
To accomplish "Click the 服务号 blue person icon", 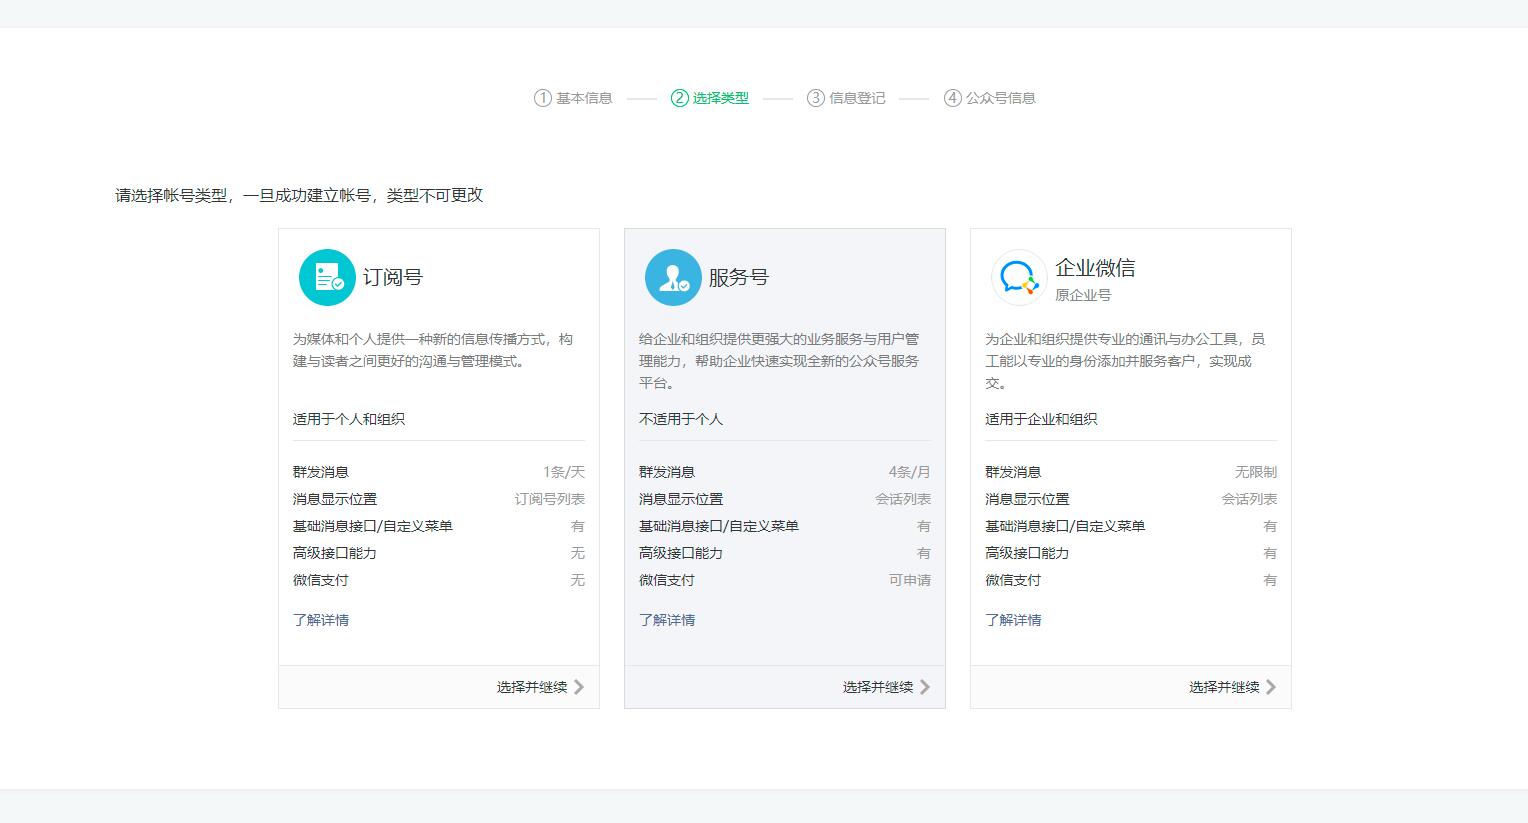I will coord(673,277).
